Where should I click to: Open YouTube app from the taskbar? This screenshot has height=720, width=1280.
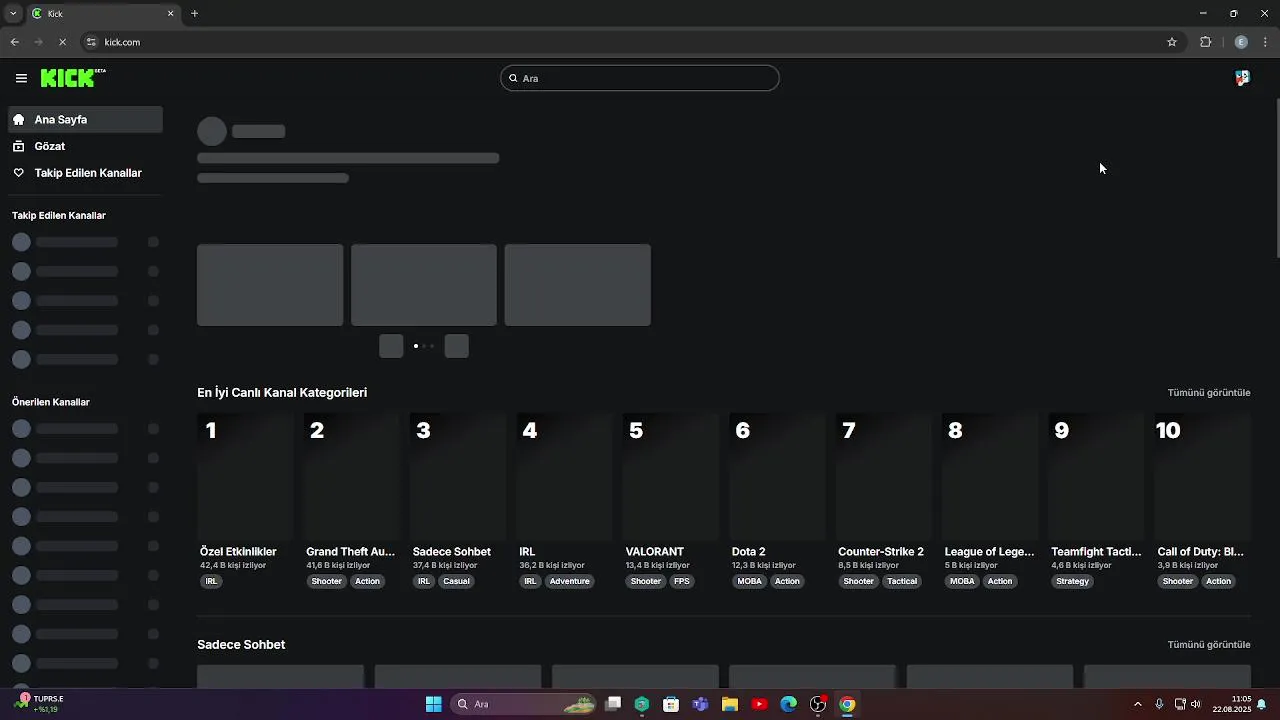[759, 704]
